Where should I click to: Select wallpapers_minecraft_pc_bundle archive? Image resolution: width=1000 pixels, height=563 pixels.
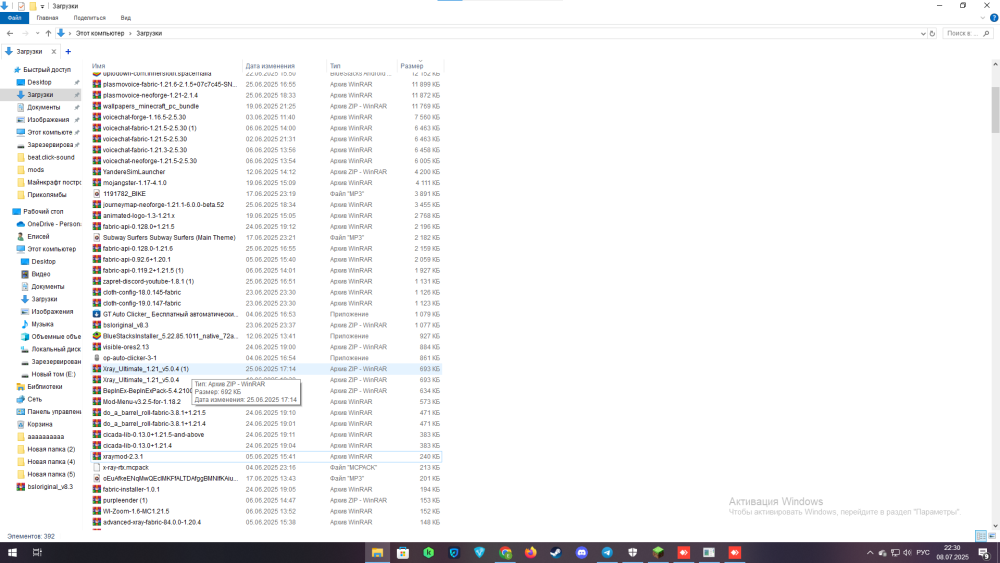click(x=151, y=106)
